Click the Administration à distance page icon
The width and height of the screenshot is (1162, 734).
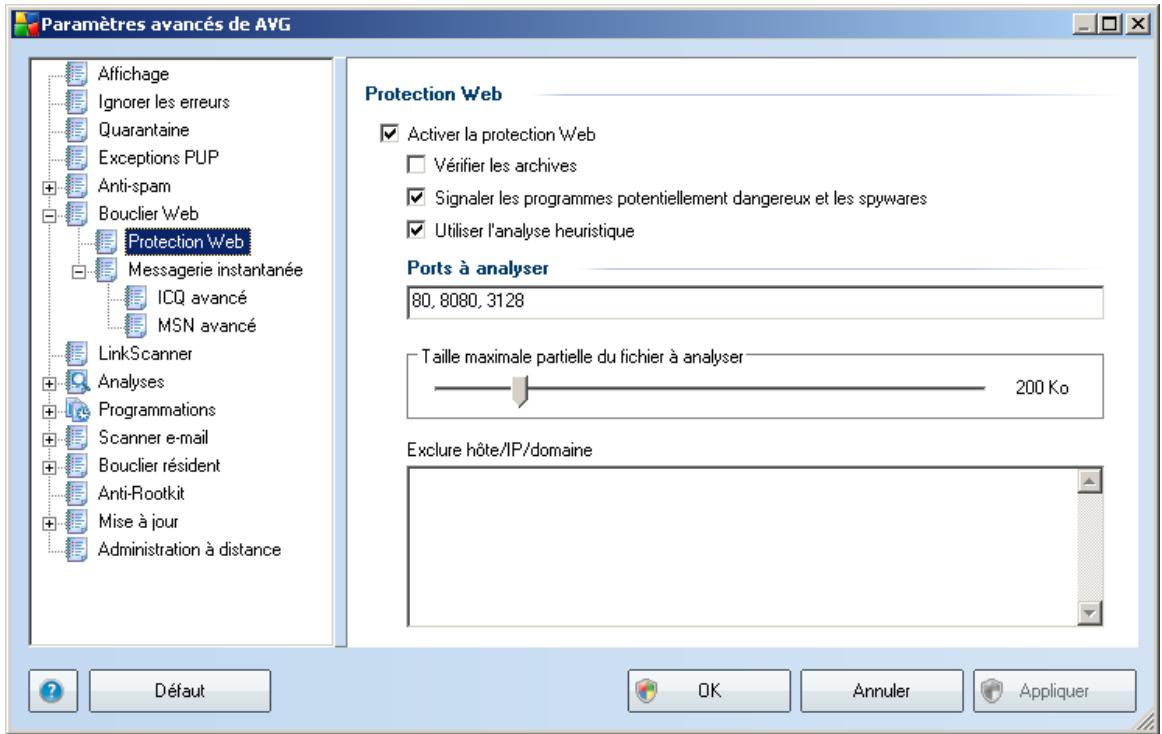click(76, 549)
